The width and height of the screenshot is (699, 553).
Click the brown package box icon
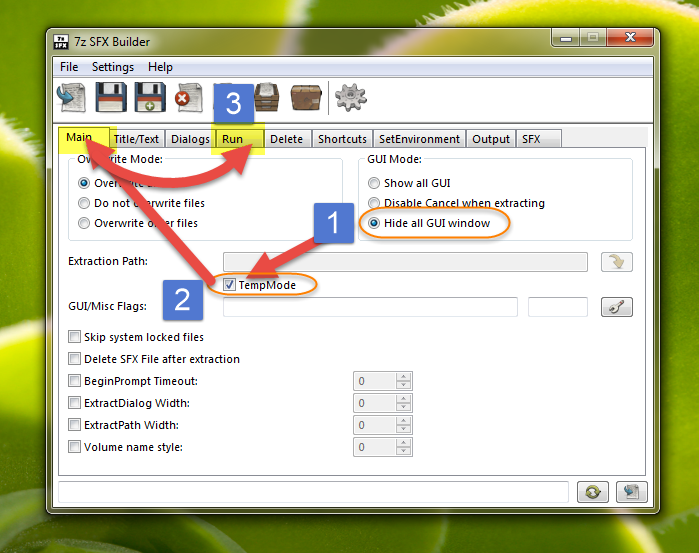[x=306, y=98]
